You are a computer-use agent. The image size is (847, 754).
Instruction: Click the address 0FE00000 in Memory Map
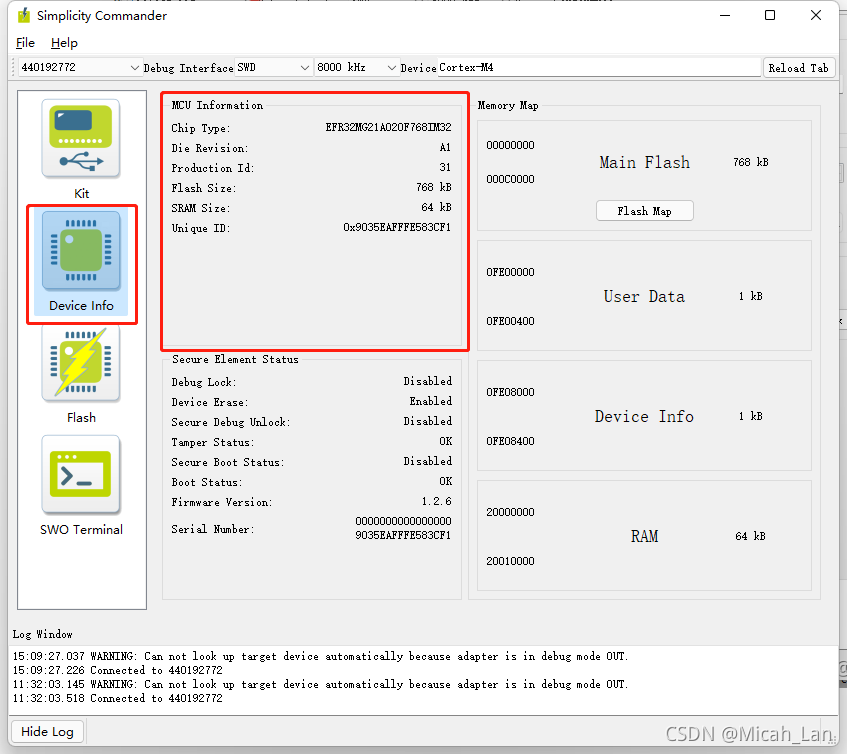[x=510, y=272]
